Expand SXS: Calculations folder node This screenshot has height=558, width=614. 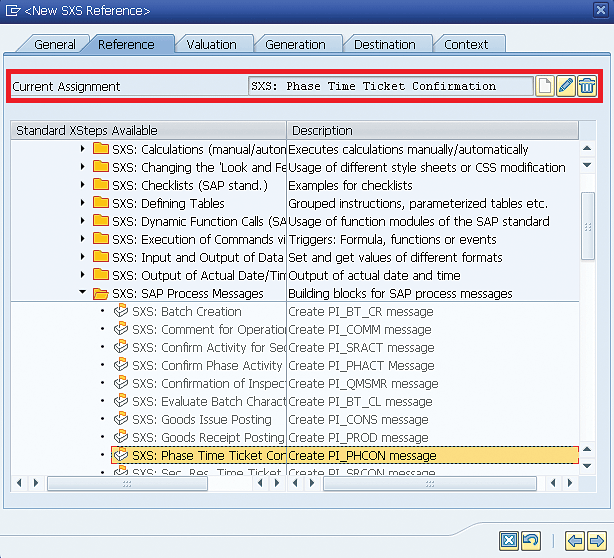coord(82,150)
